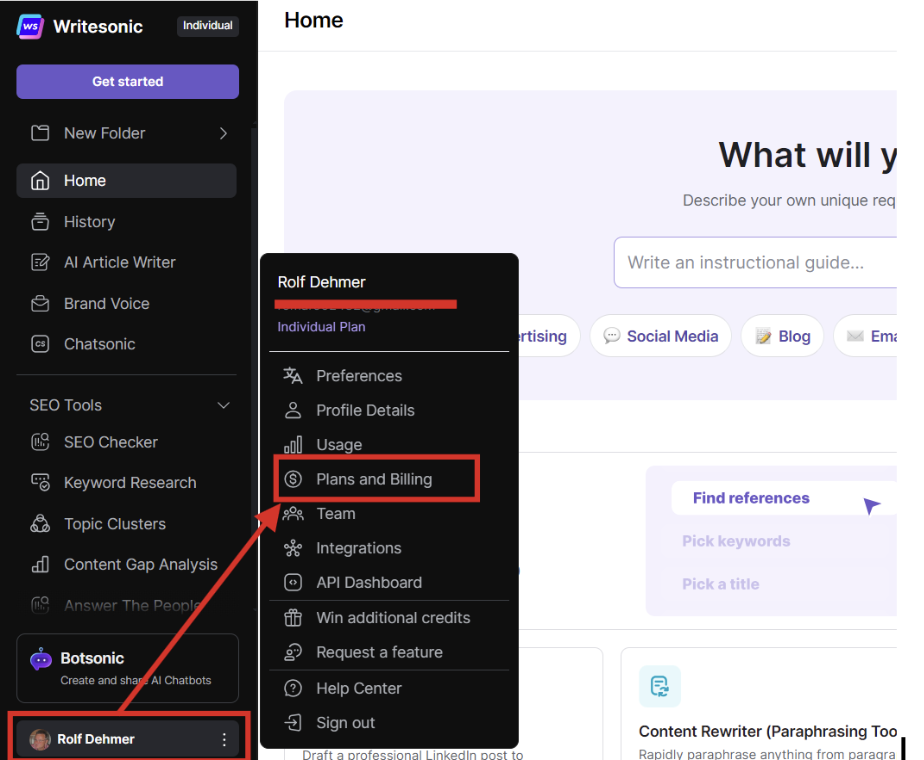The image size is (924, 760).
Task: Click the Integrations icon
Action: coord(293,548)
